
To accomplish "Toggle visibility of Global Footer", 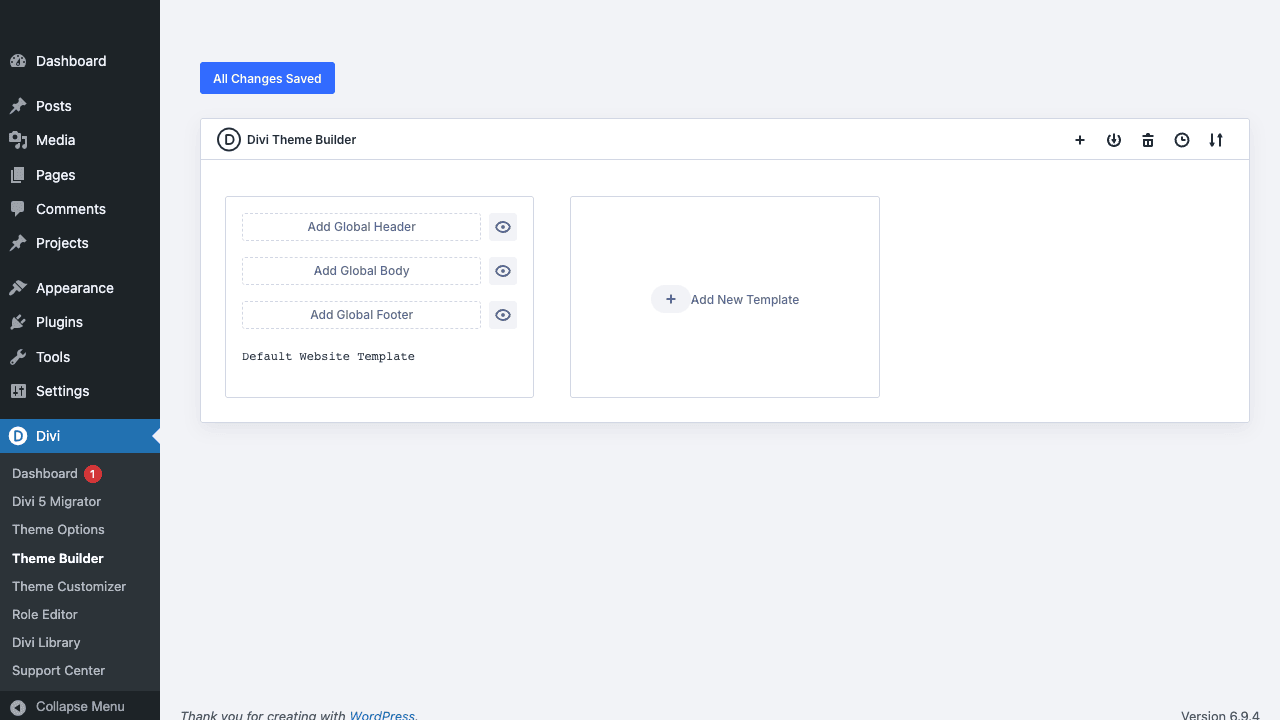I will [x=503, y=315].
